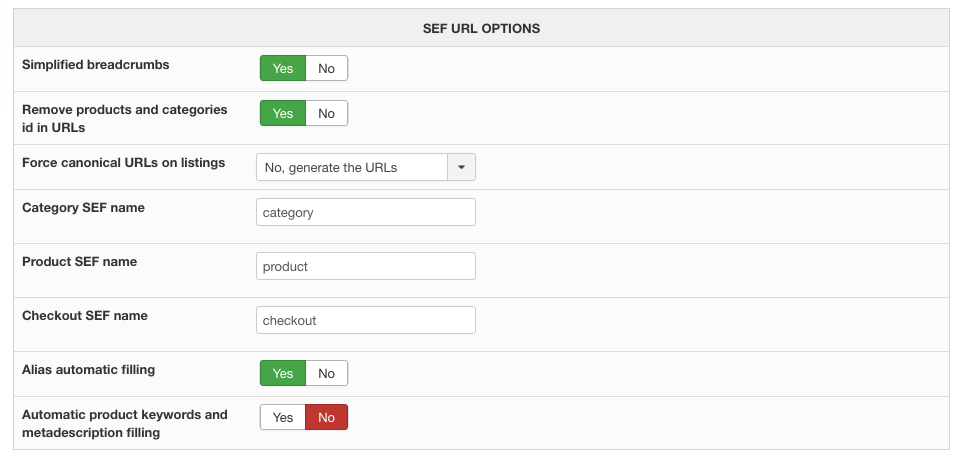Switch Alias automatic filling to No
Image resolution: width=960 pixels, height=459 pixels.
(x=326, y=373)
